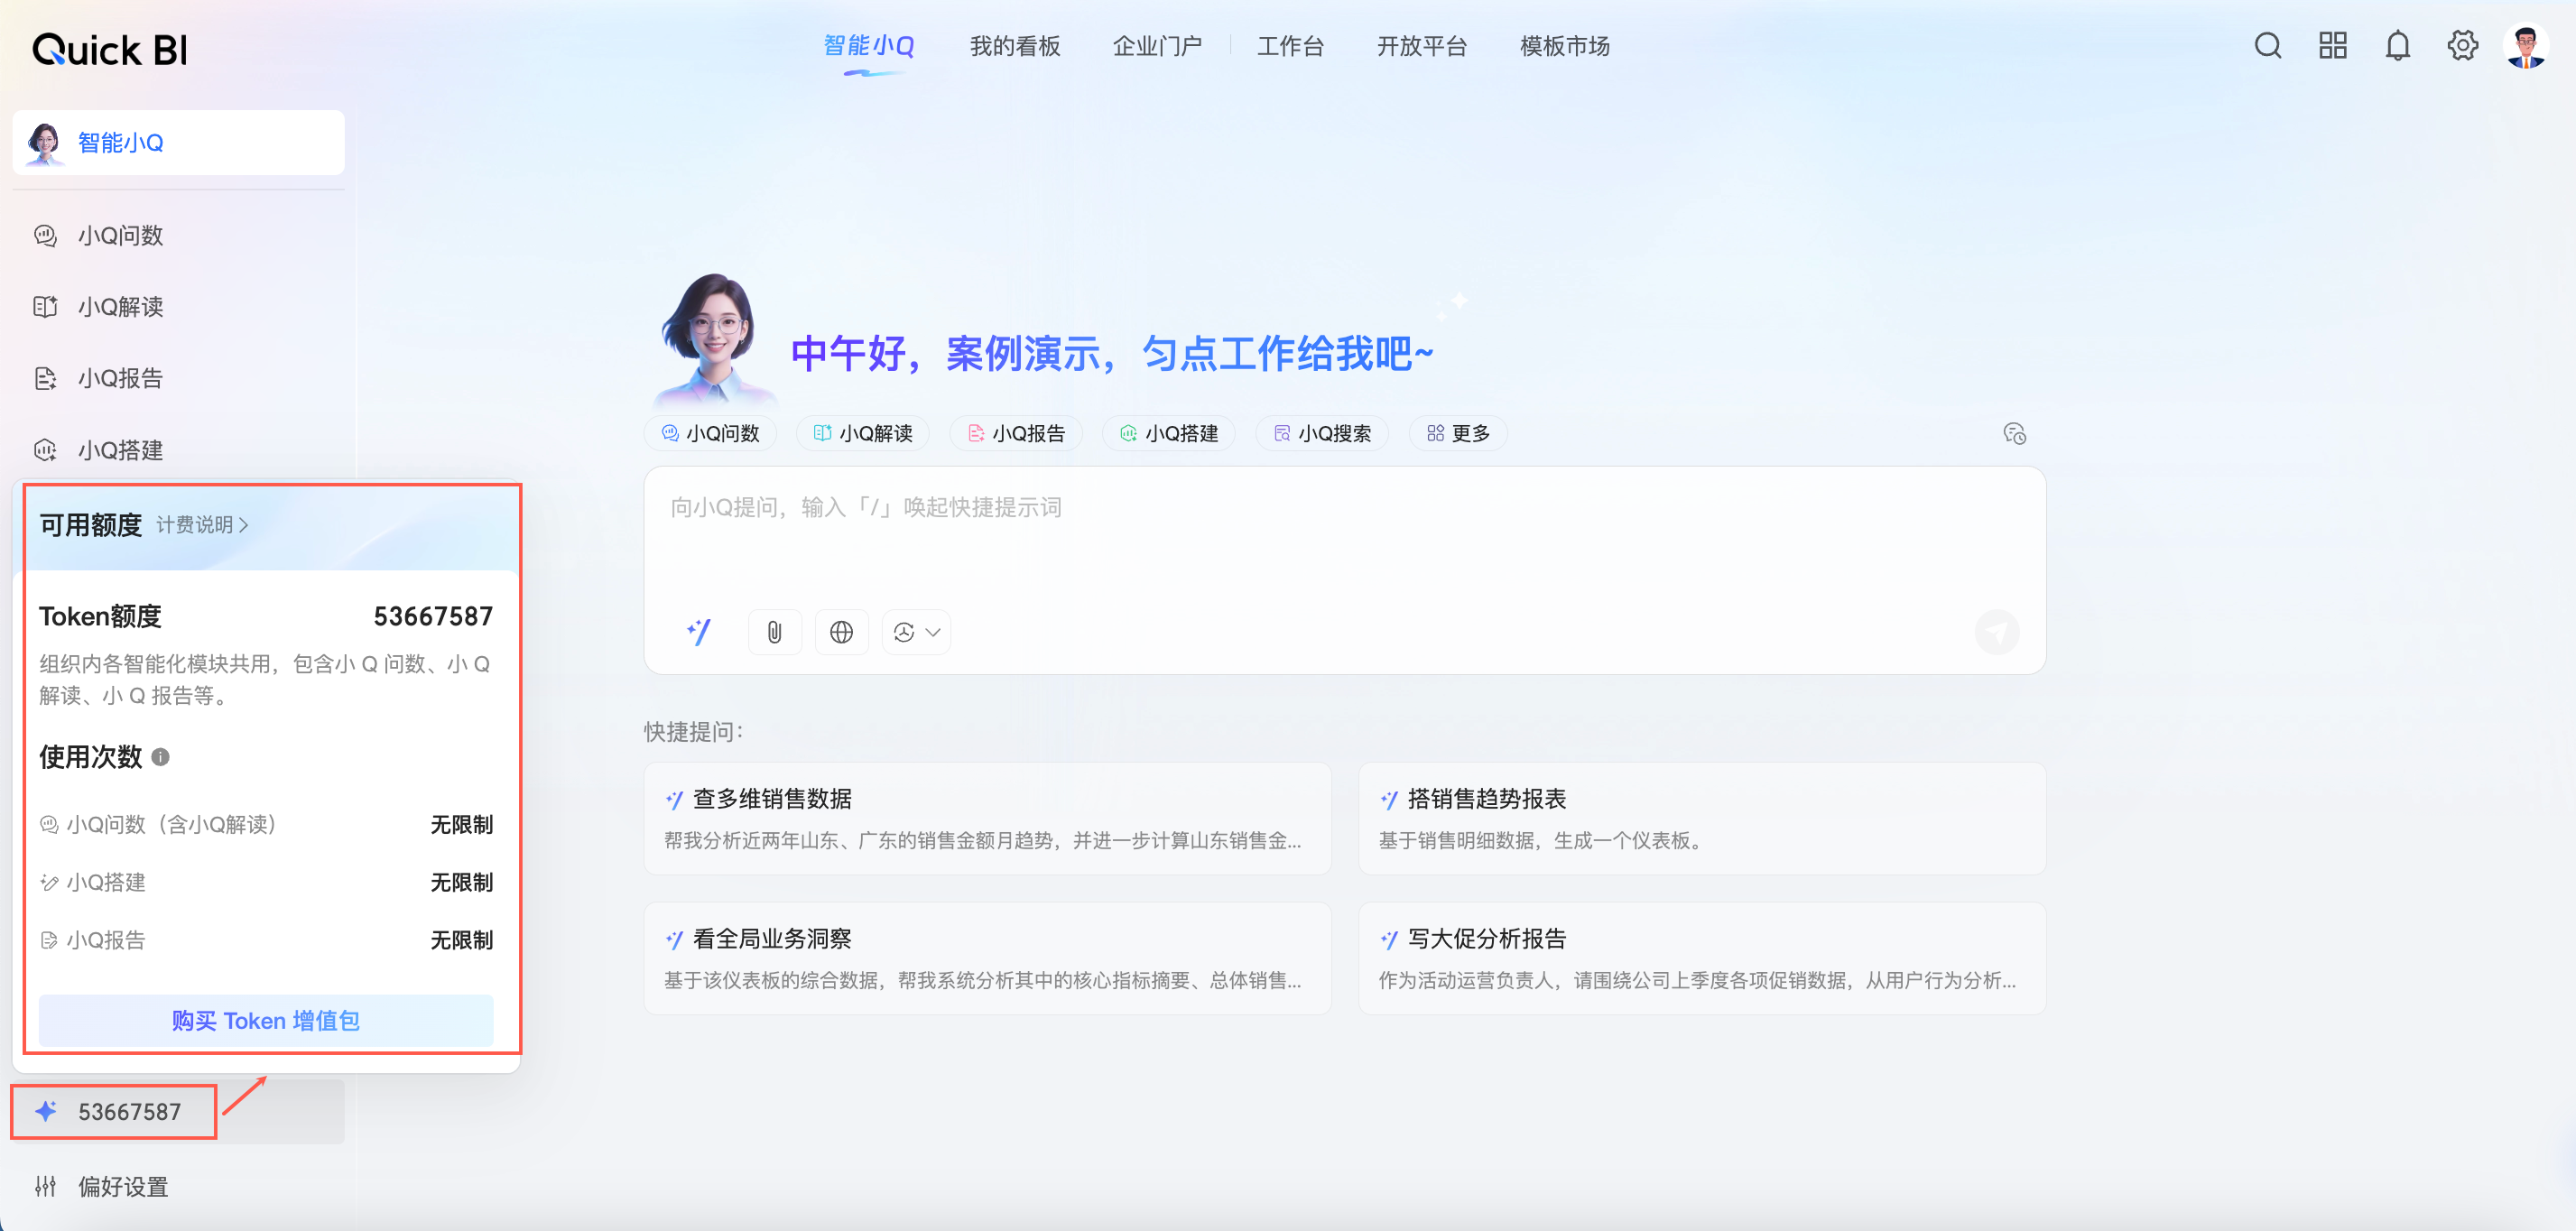Choose quick prompt 写大促分析报告
Image resolution: width=2576 pixels, height=1231 pixels.
pyautogui.click(x=1702, y=958)
